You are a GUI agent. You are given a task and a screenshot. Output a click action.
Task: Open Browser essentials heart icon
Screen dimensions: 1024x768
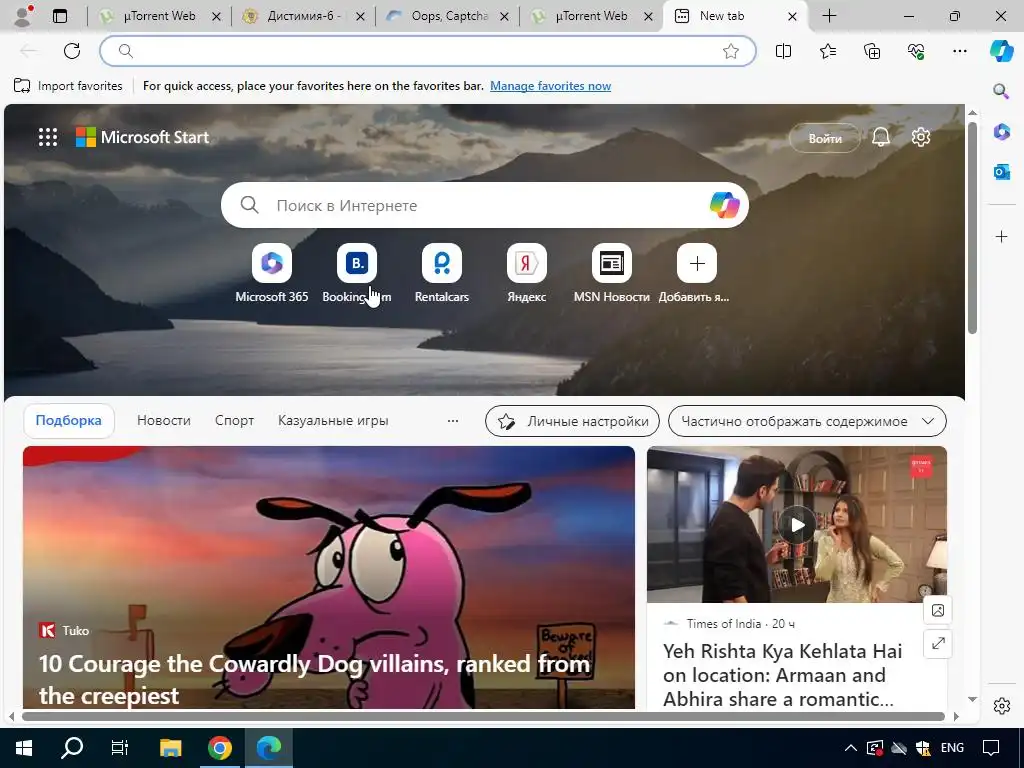pos(916,51)
